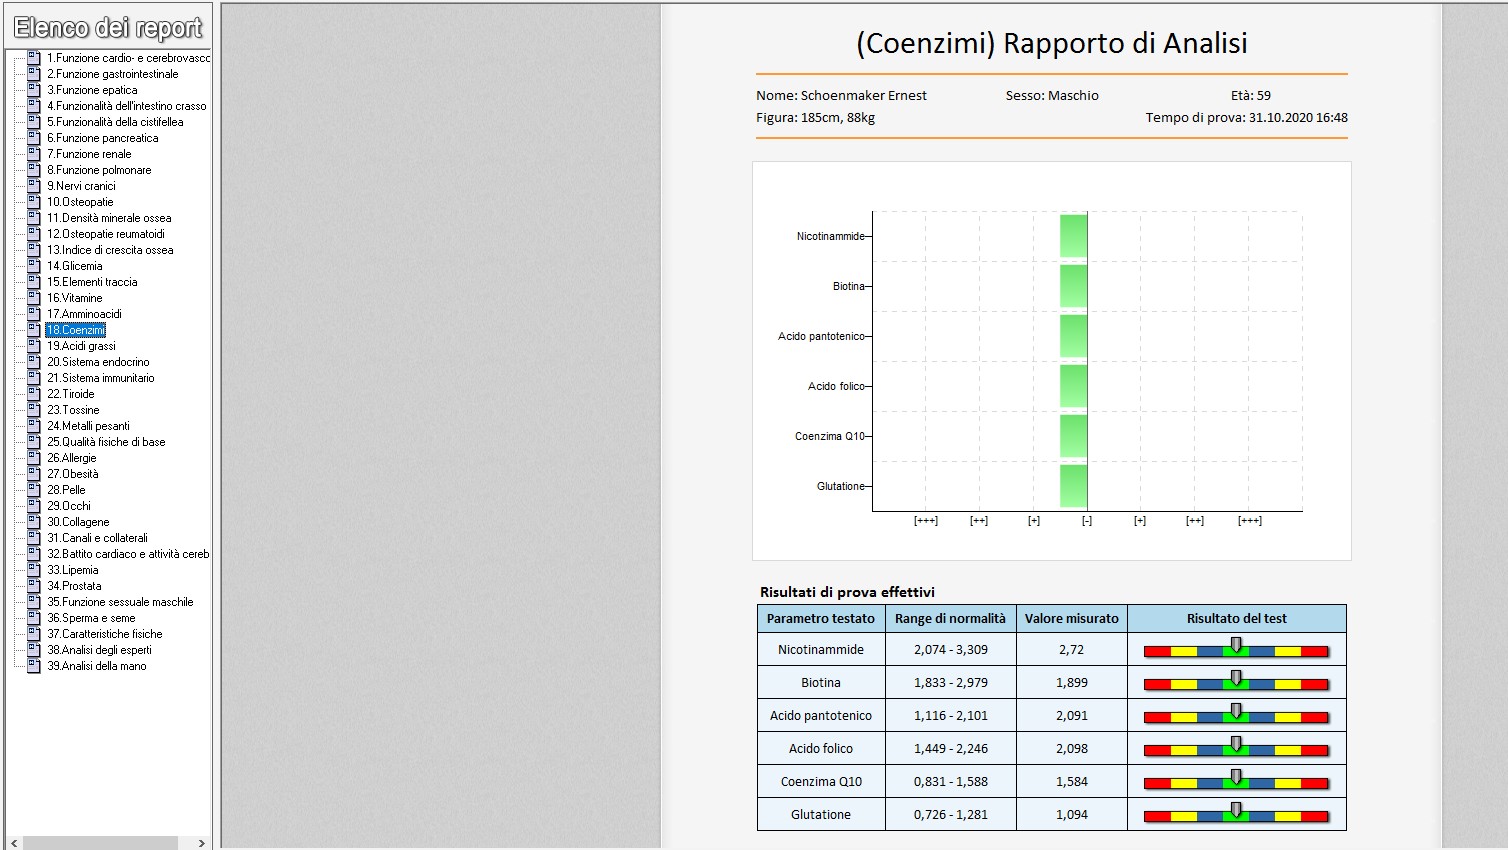
Task: Click document icon beside 22.Tiroide
Action: 34,394
